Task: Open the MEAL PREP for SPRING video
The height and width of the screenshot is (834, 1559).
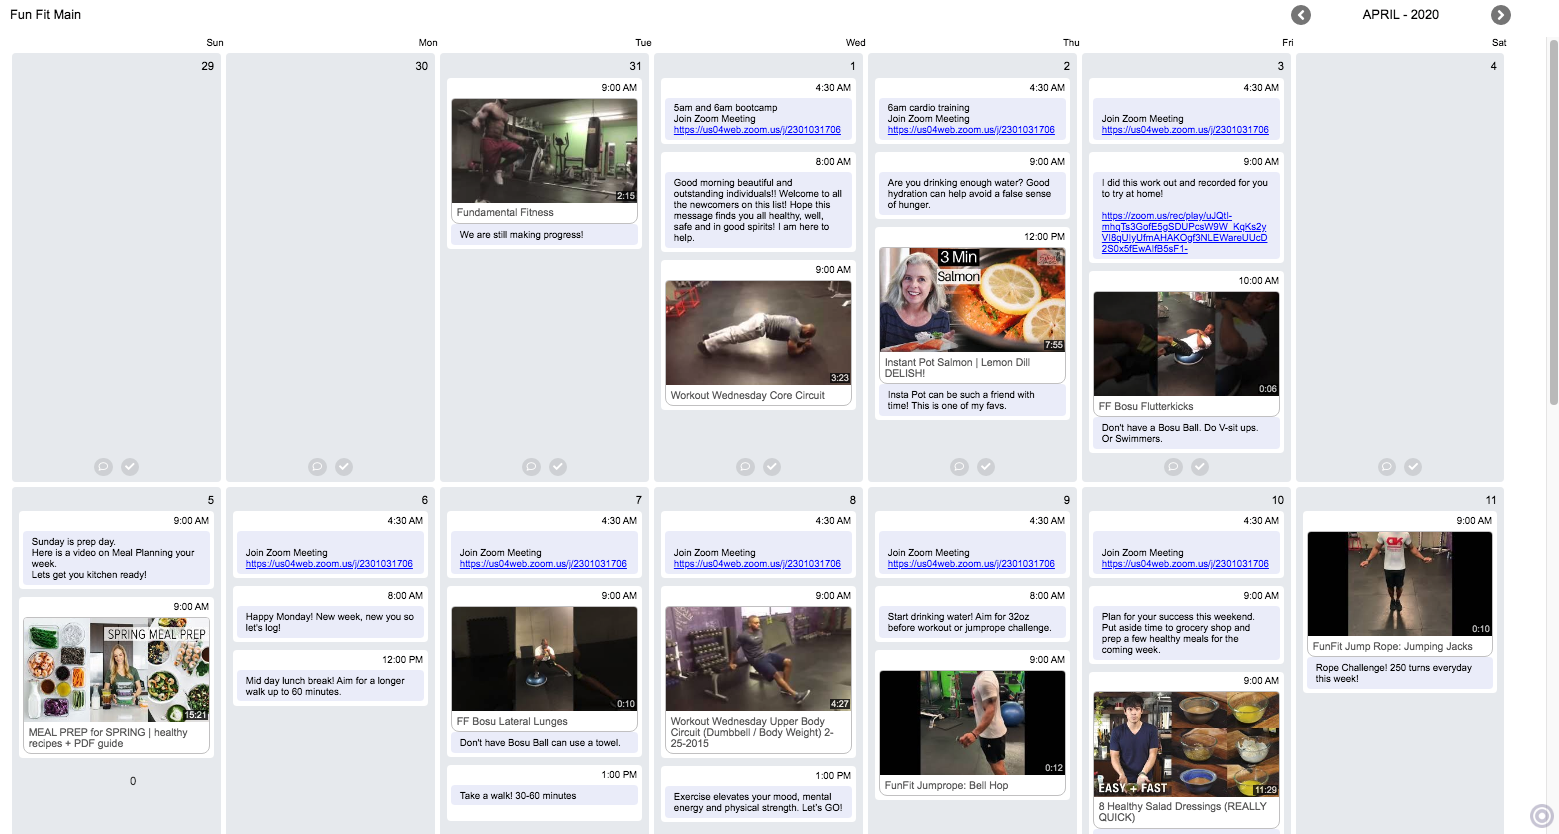Action: [117, 670]
